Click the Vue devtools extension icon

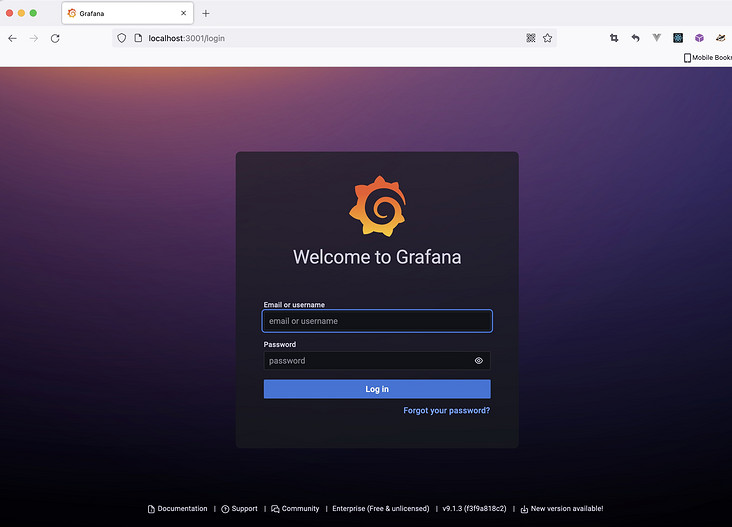point(657,38)
